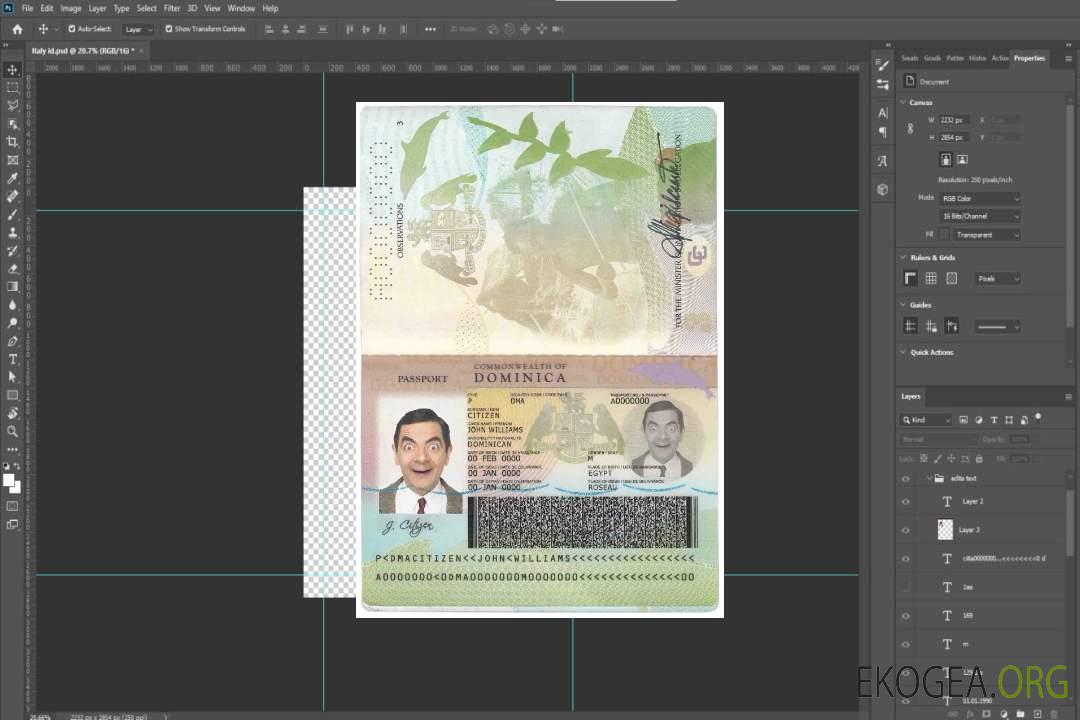The width and height of the screenshot is (1080, 720).
Task: Go to the Home screen icon
Action: pos(17,29)
